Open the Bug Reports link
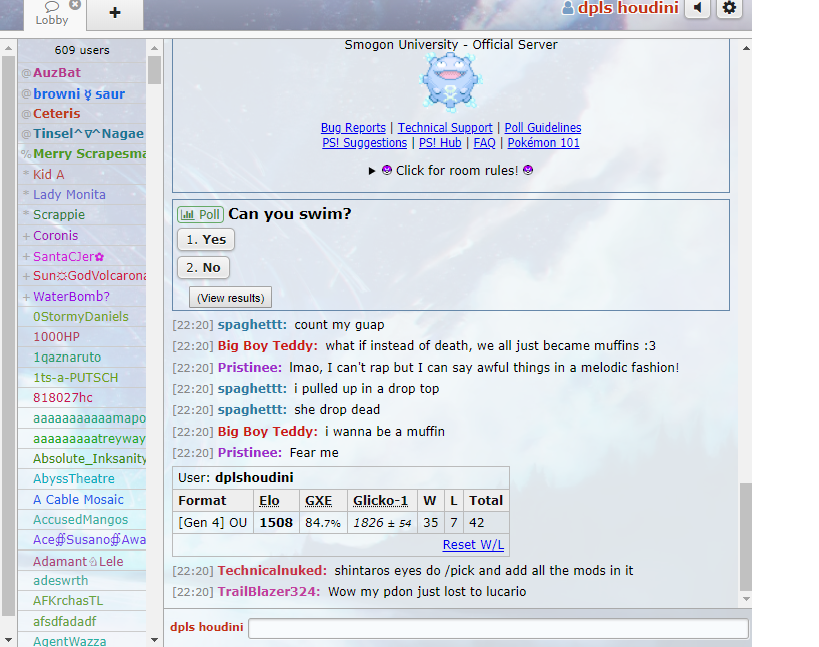 353,128
